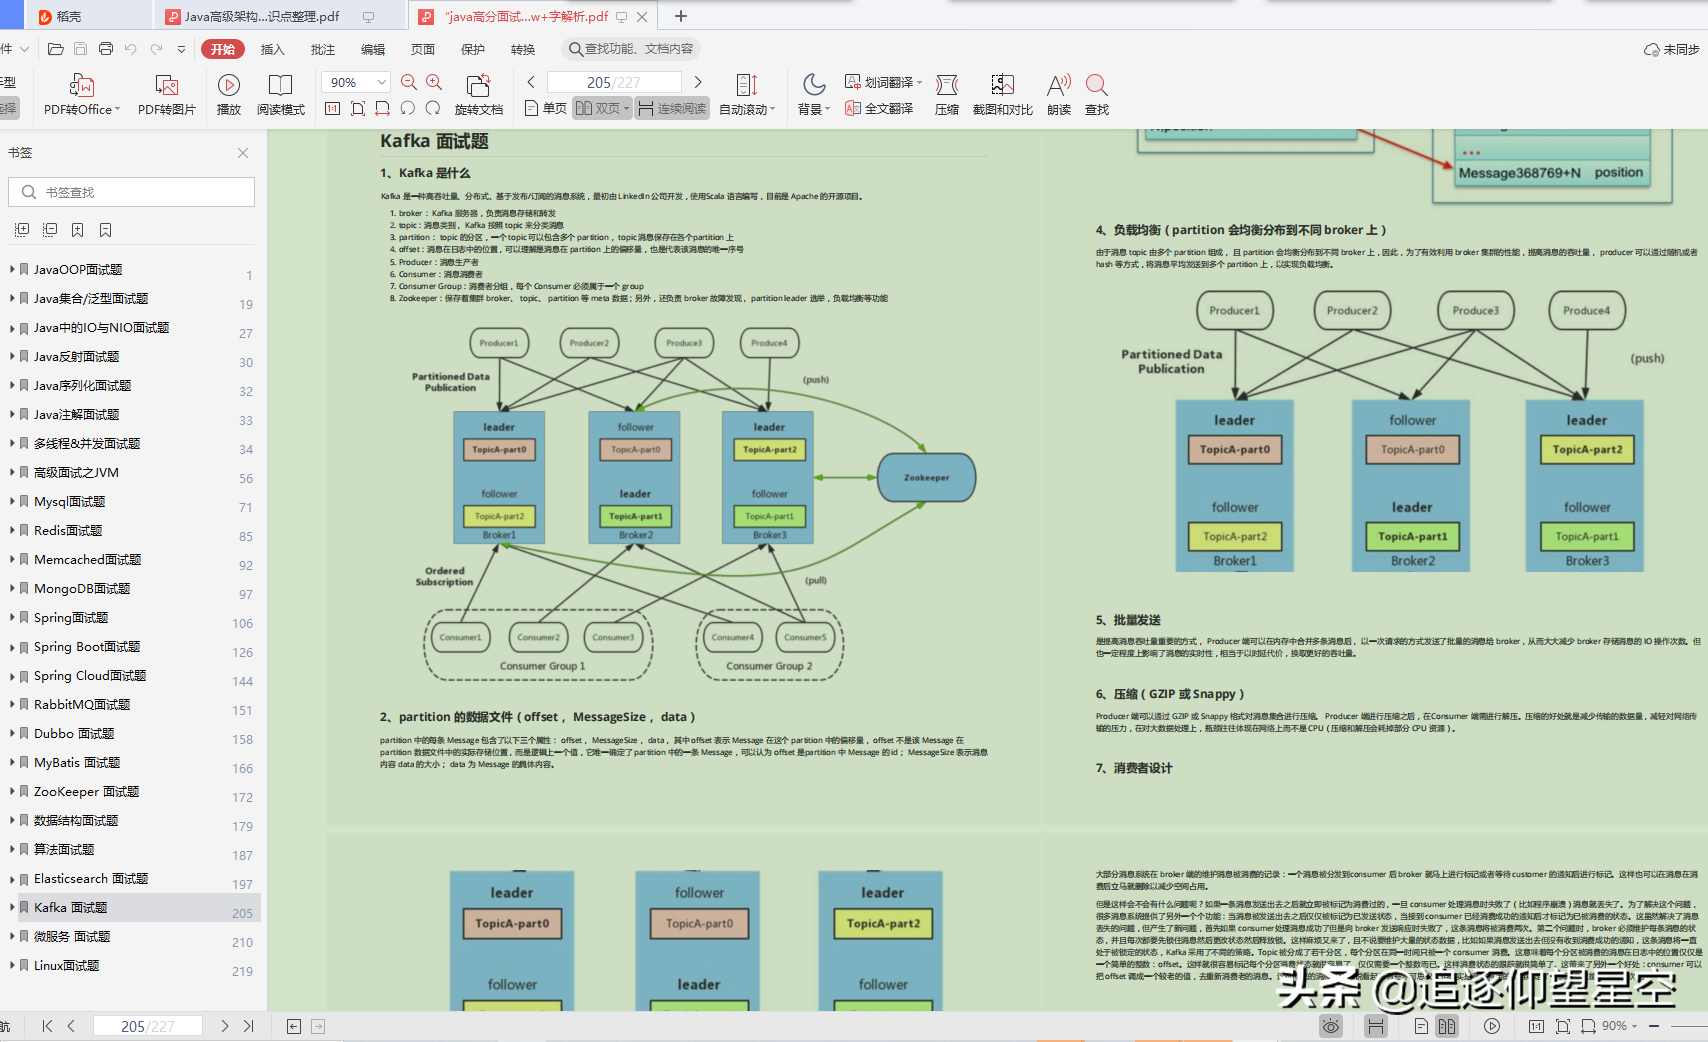Click the open file folder icon
Image resolution: width=1708 pixels, height=1042 pixels.
[56, 49]
